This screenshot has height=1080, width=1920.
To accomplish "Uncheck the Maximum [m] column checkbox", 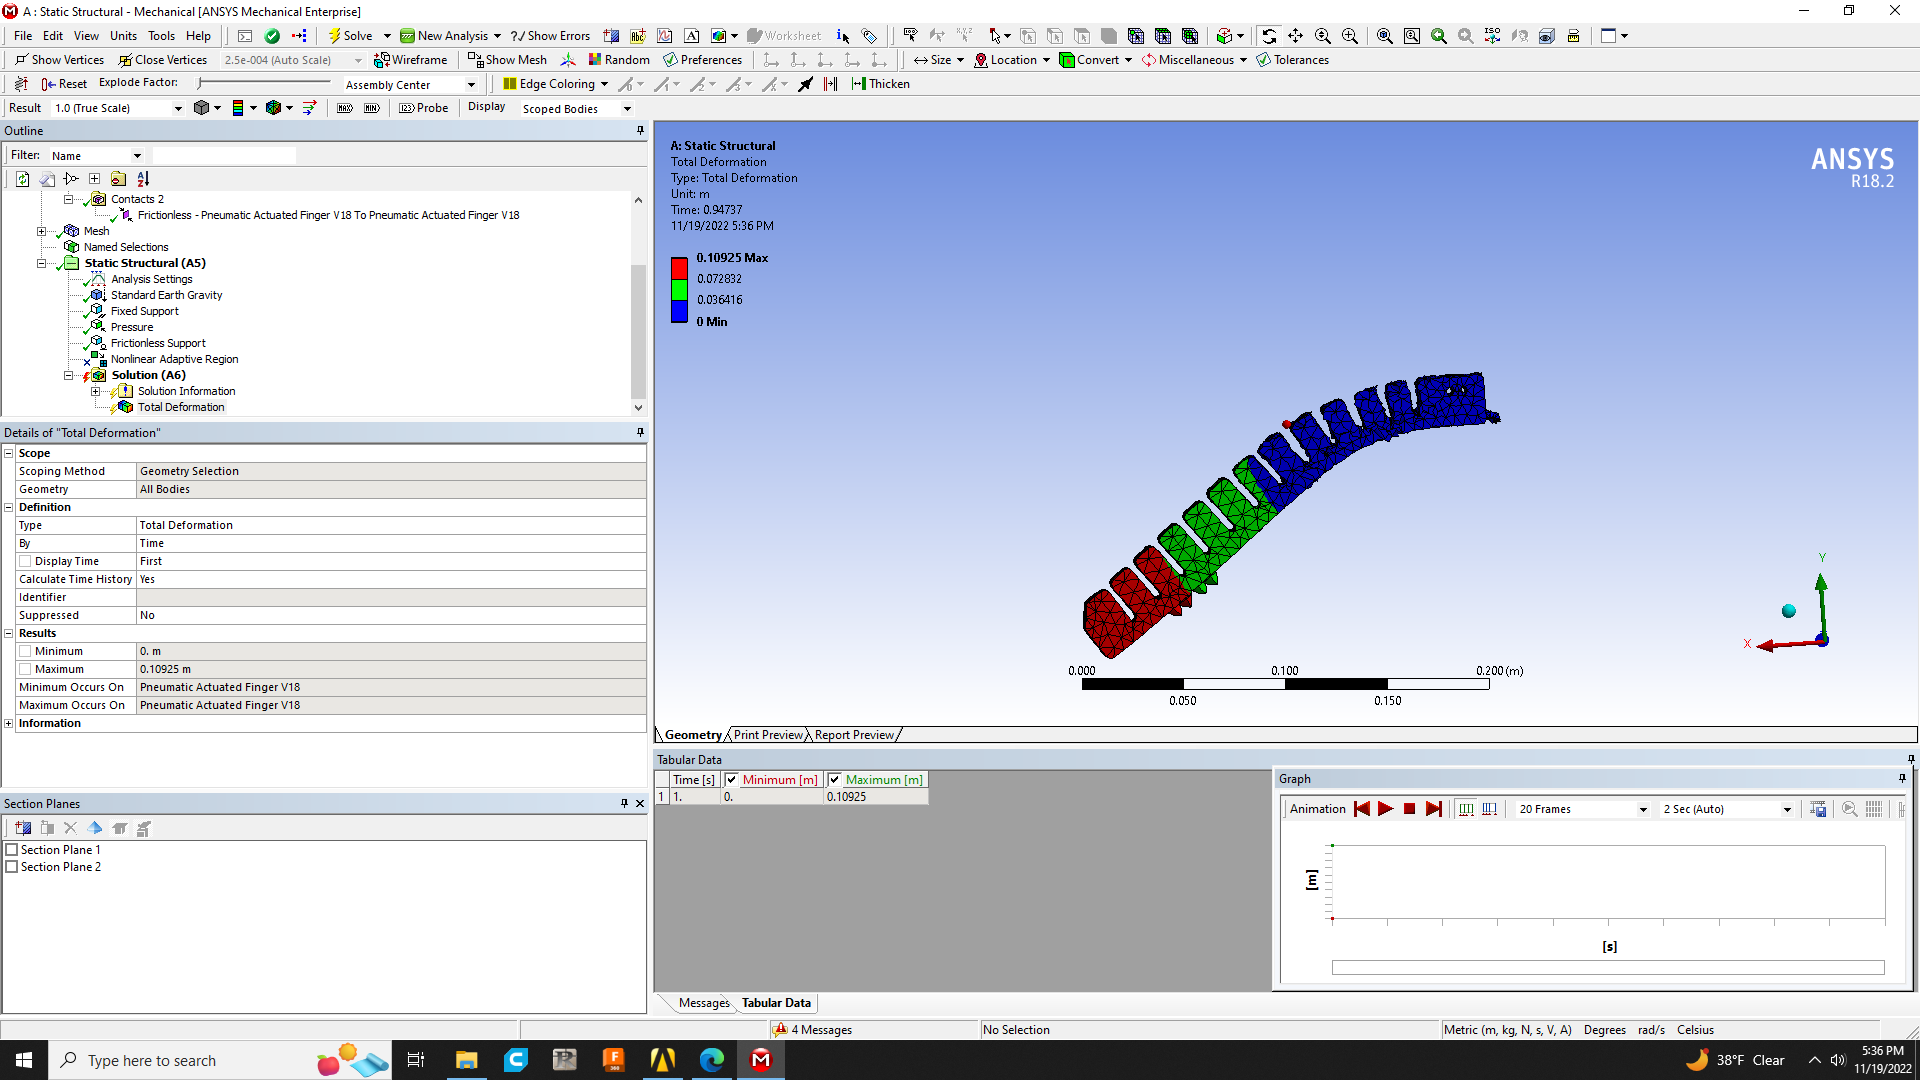I will pos(834,780).
